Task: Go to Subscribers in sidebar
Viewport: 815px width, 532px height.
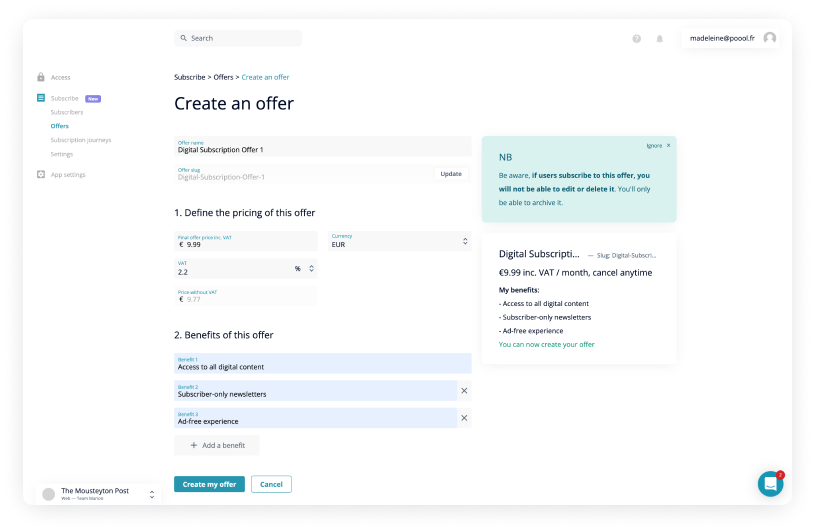Action: click(x=67, y=112)
